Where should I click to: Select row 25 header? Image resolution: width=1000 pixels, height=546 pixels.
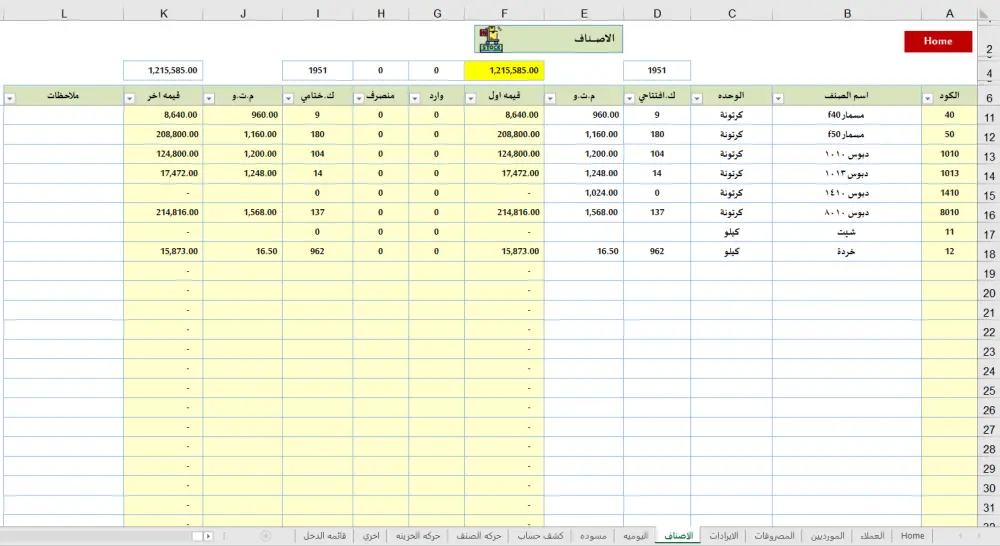(x=989, y=390)
